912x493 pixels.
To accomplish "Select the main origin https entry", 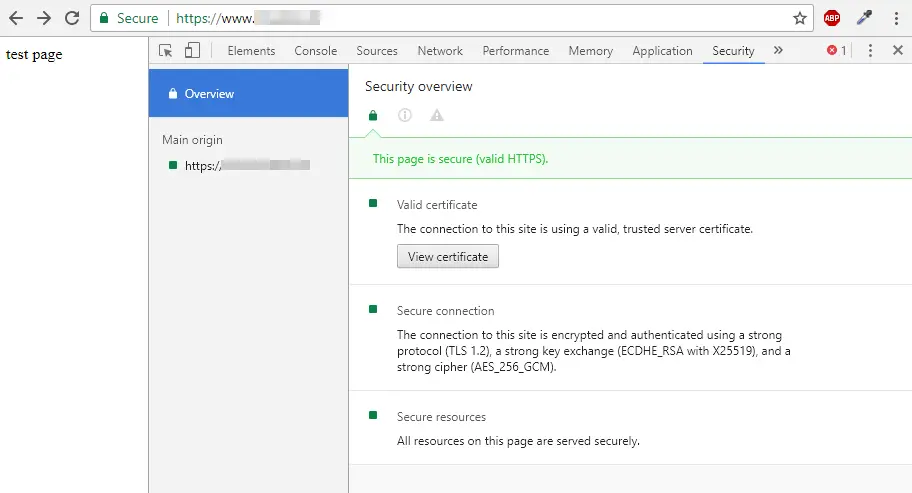I will 249,166.
